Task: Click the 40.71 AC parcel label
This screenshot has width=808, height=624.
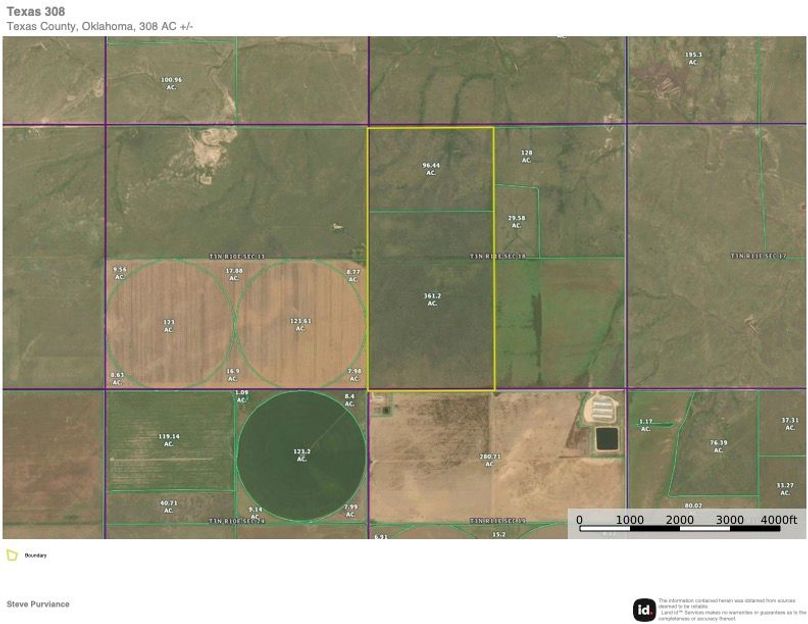Action: [168, 506]
